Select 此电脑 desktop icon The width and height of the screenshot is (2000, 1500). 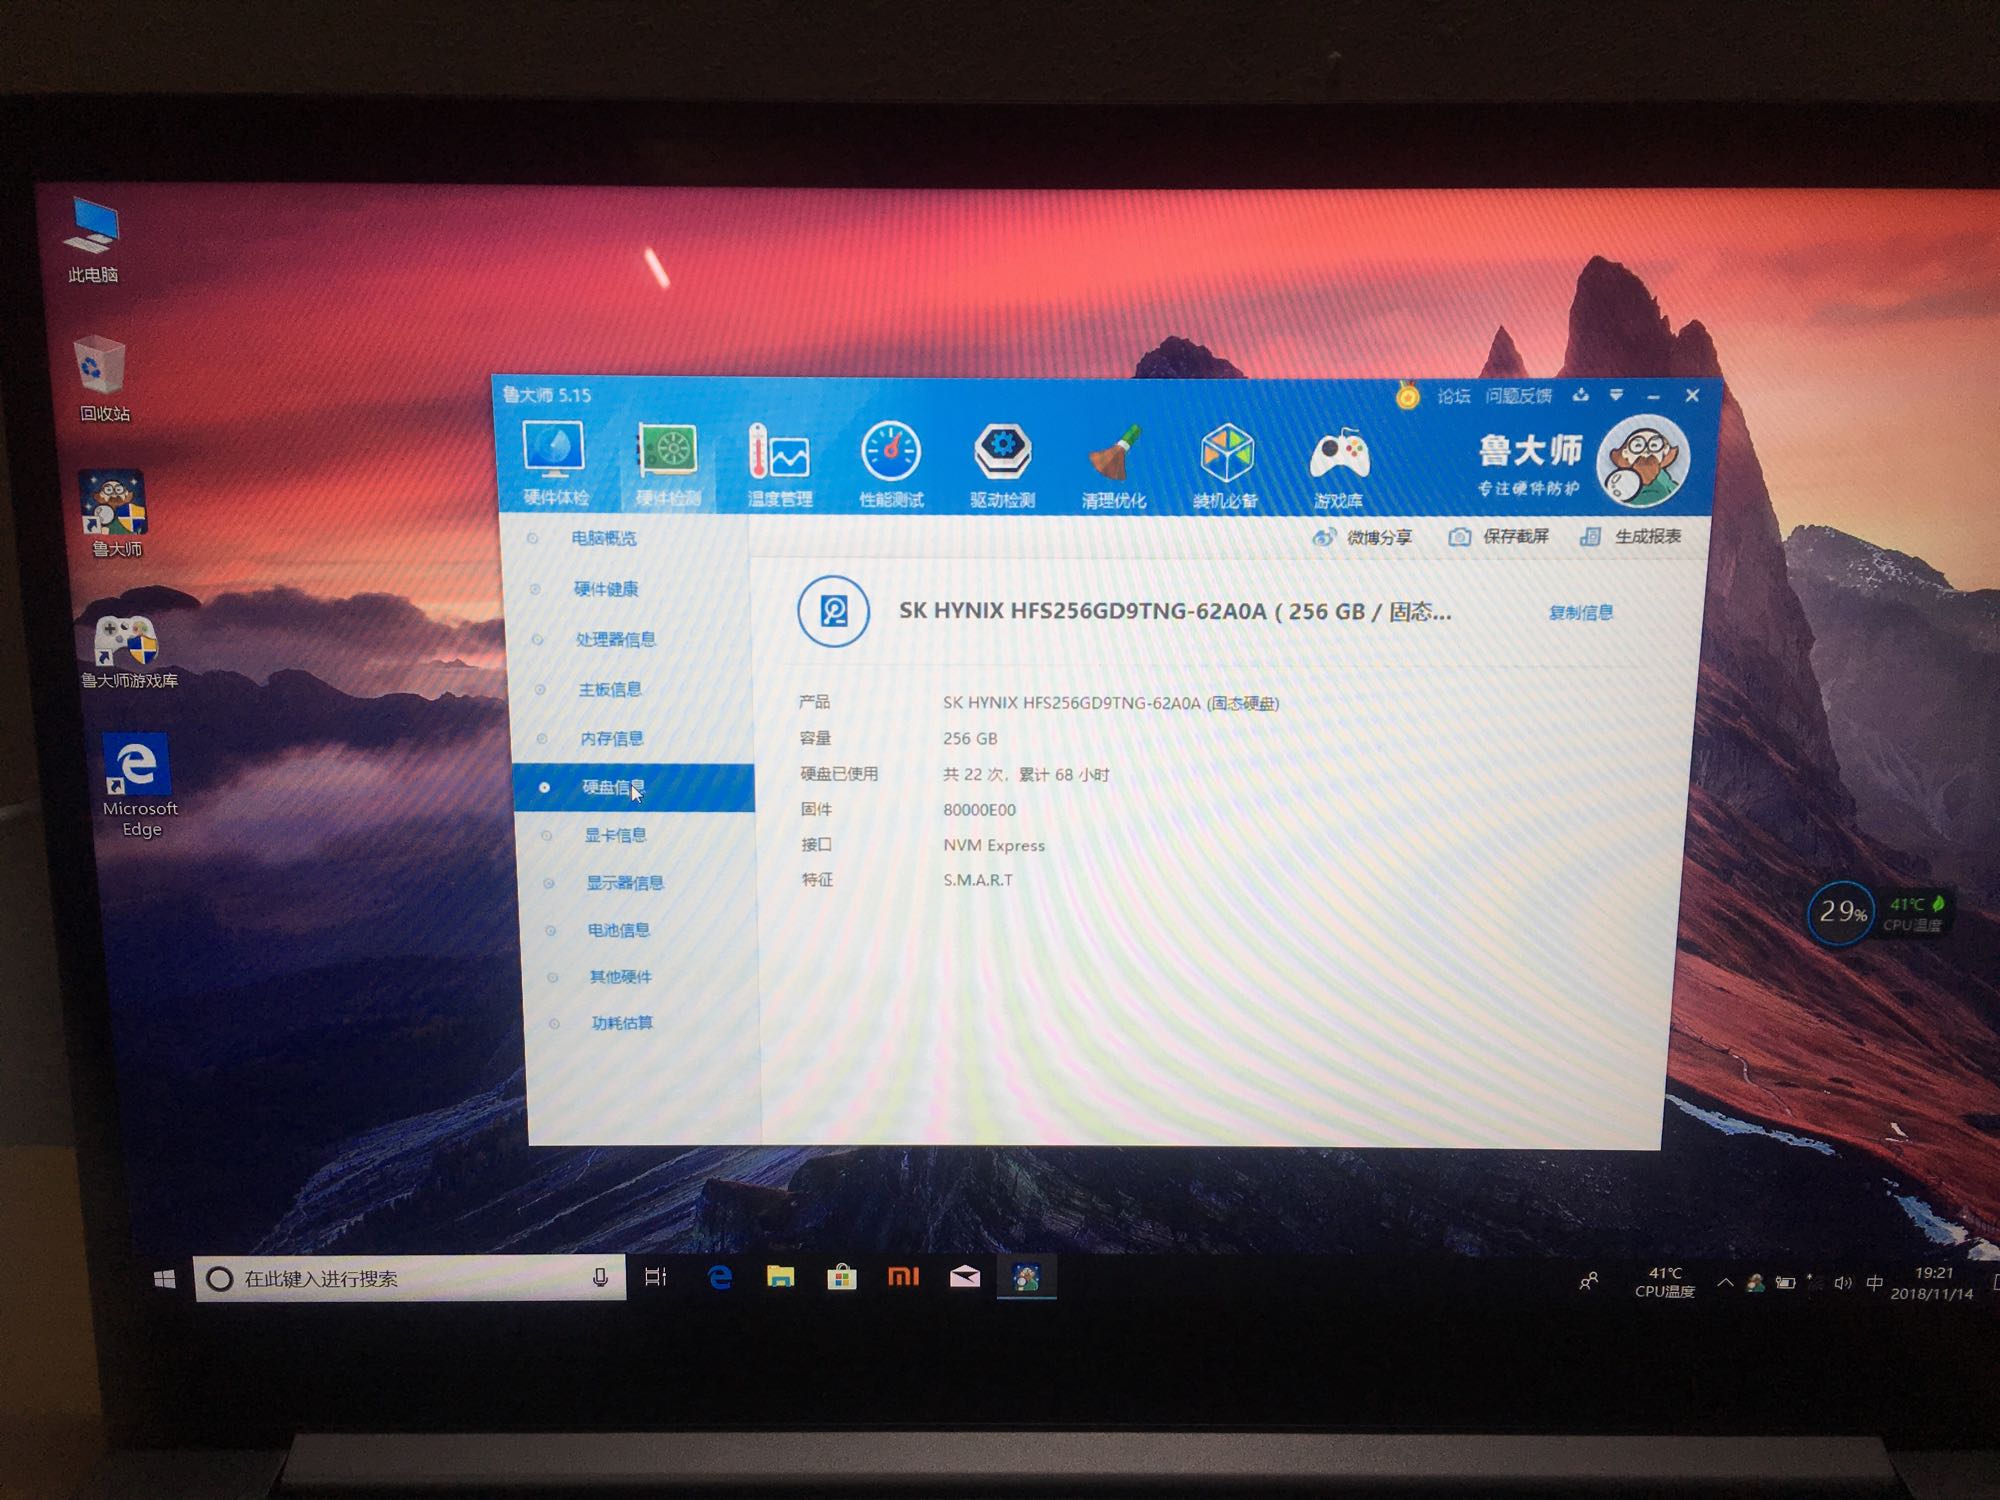(92, 240)
